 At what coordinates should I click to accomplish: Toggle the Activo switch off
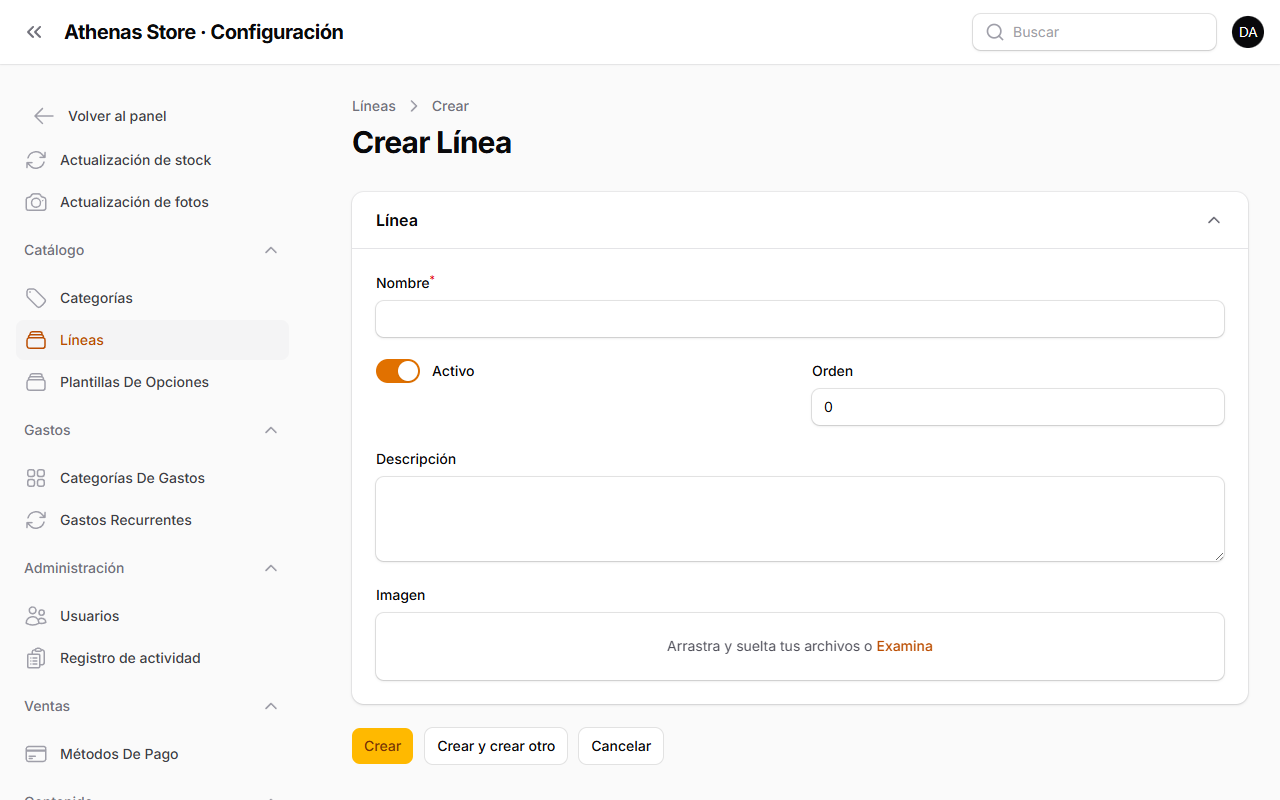(398, 371)
